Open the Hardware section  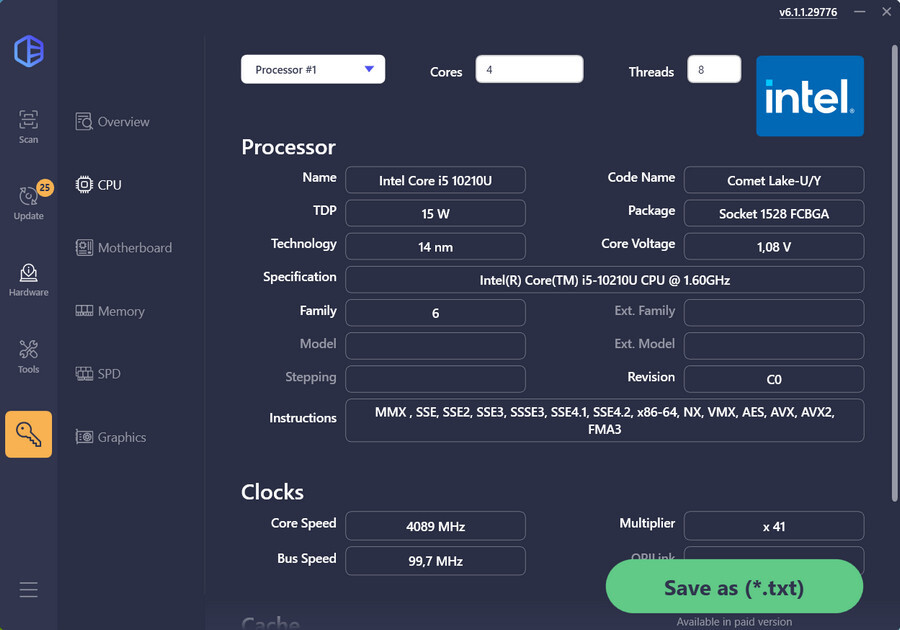click(x=29, y=280)
